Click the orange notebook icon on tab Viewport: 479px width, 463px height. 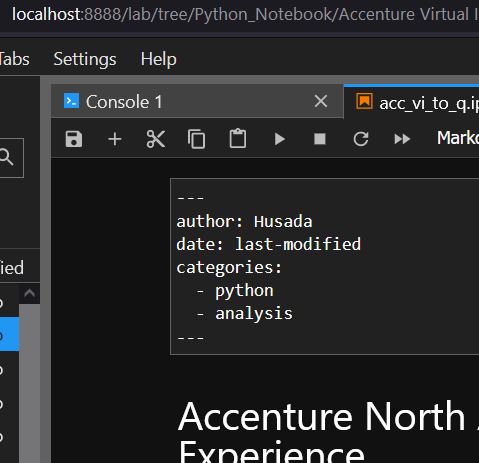[364, 101]
